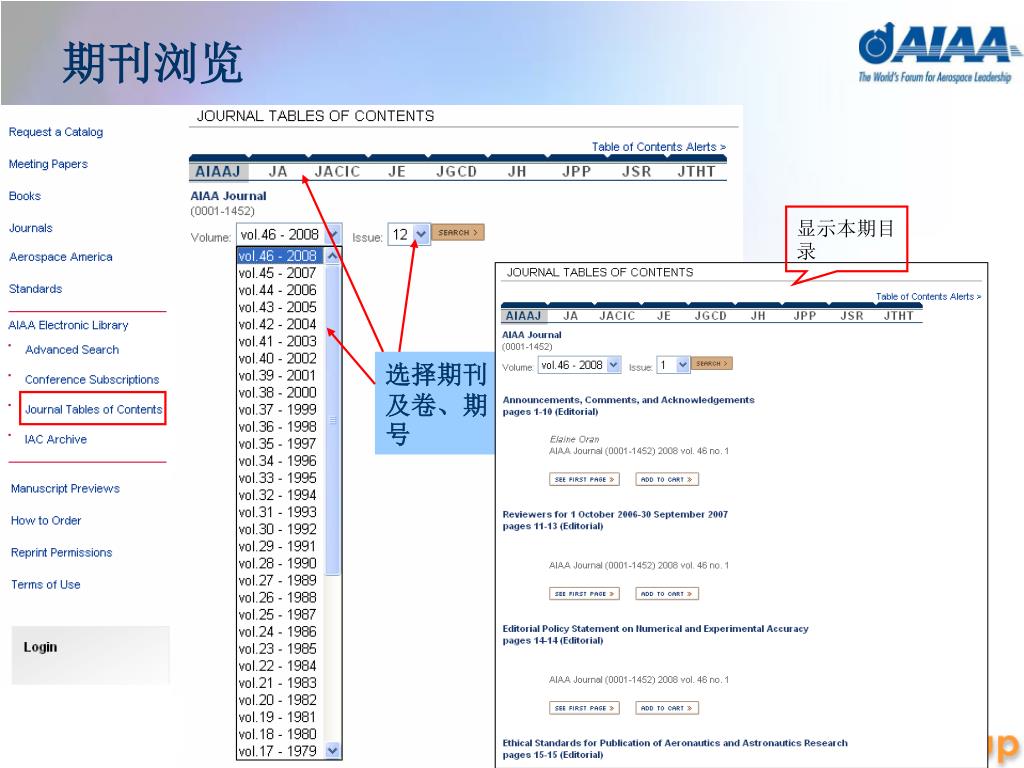See first page of Announcements article

(584, 479)
